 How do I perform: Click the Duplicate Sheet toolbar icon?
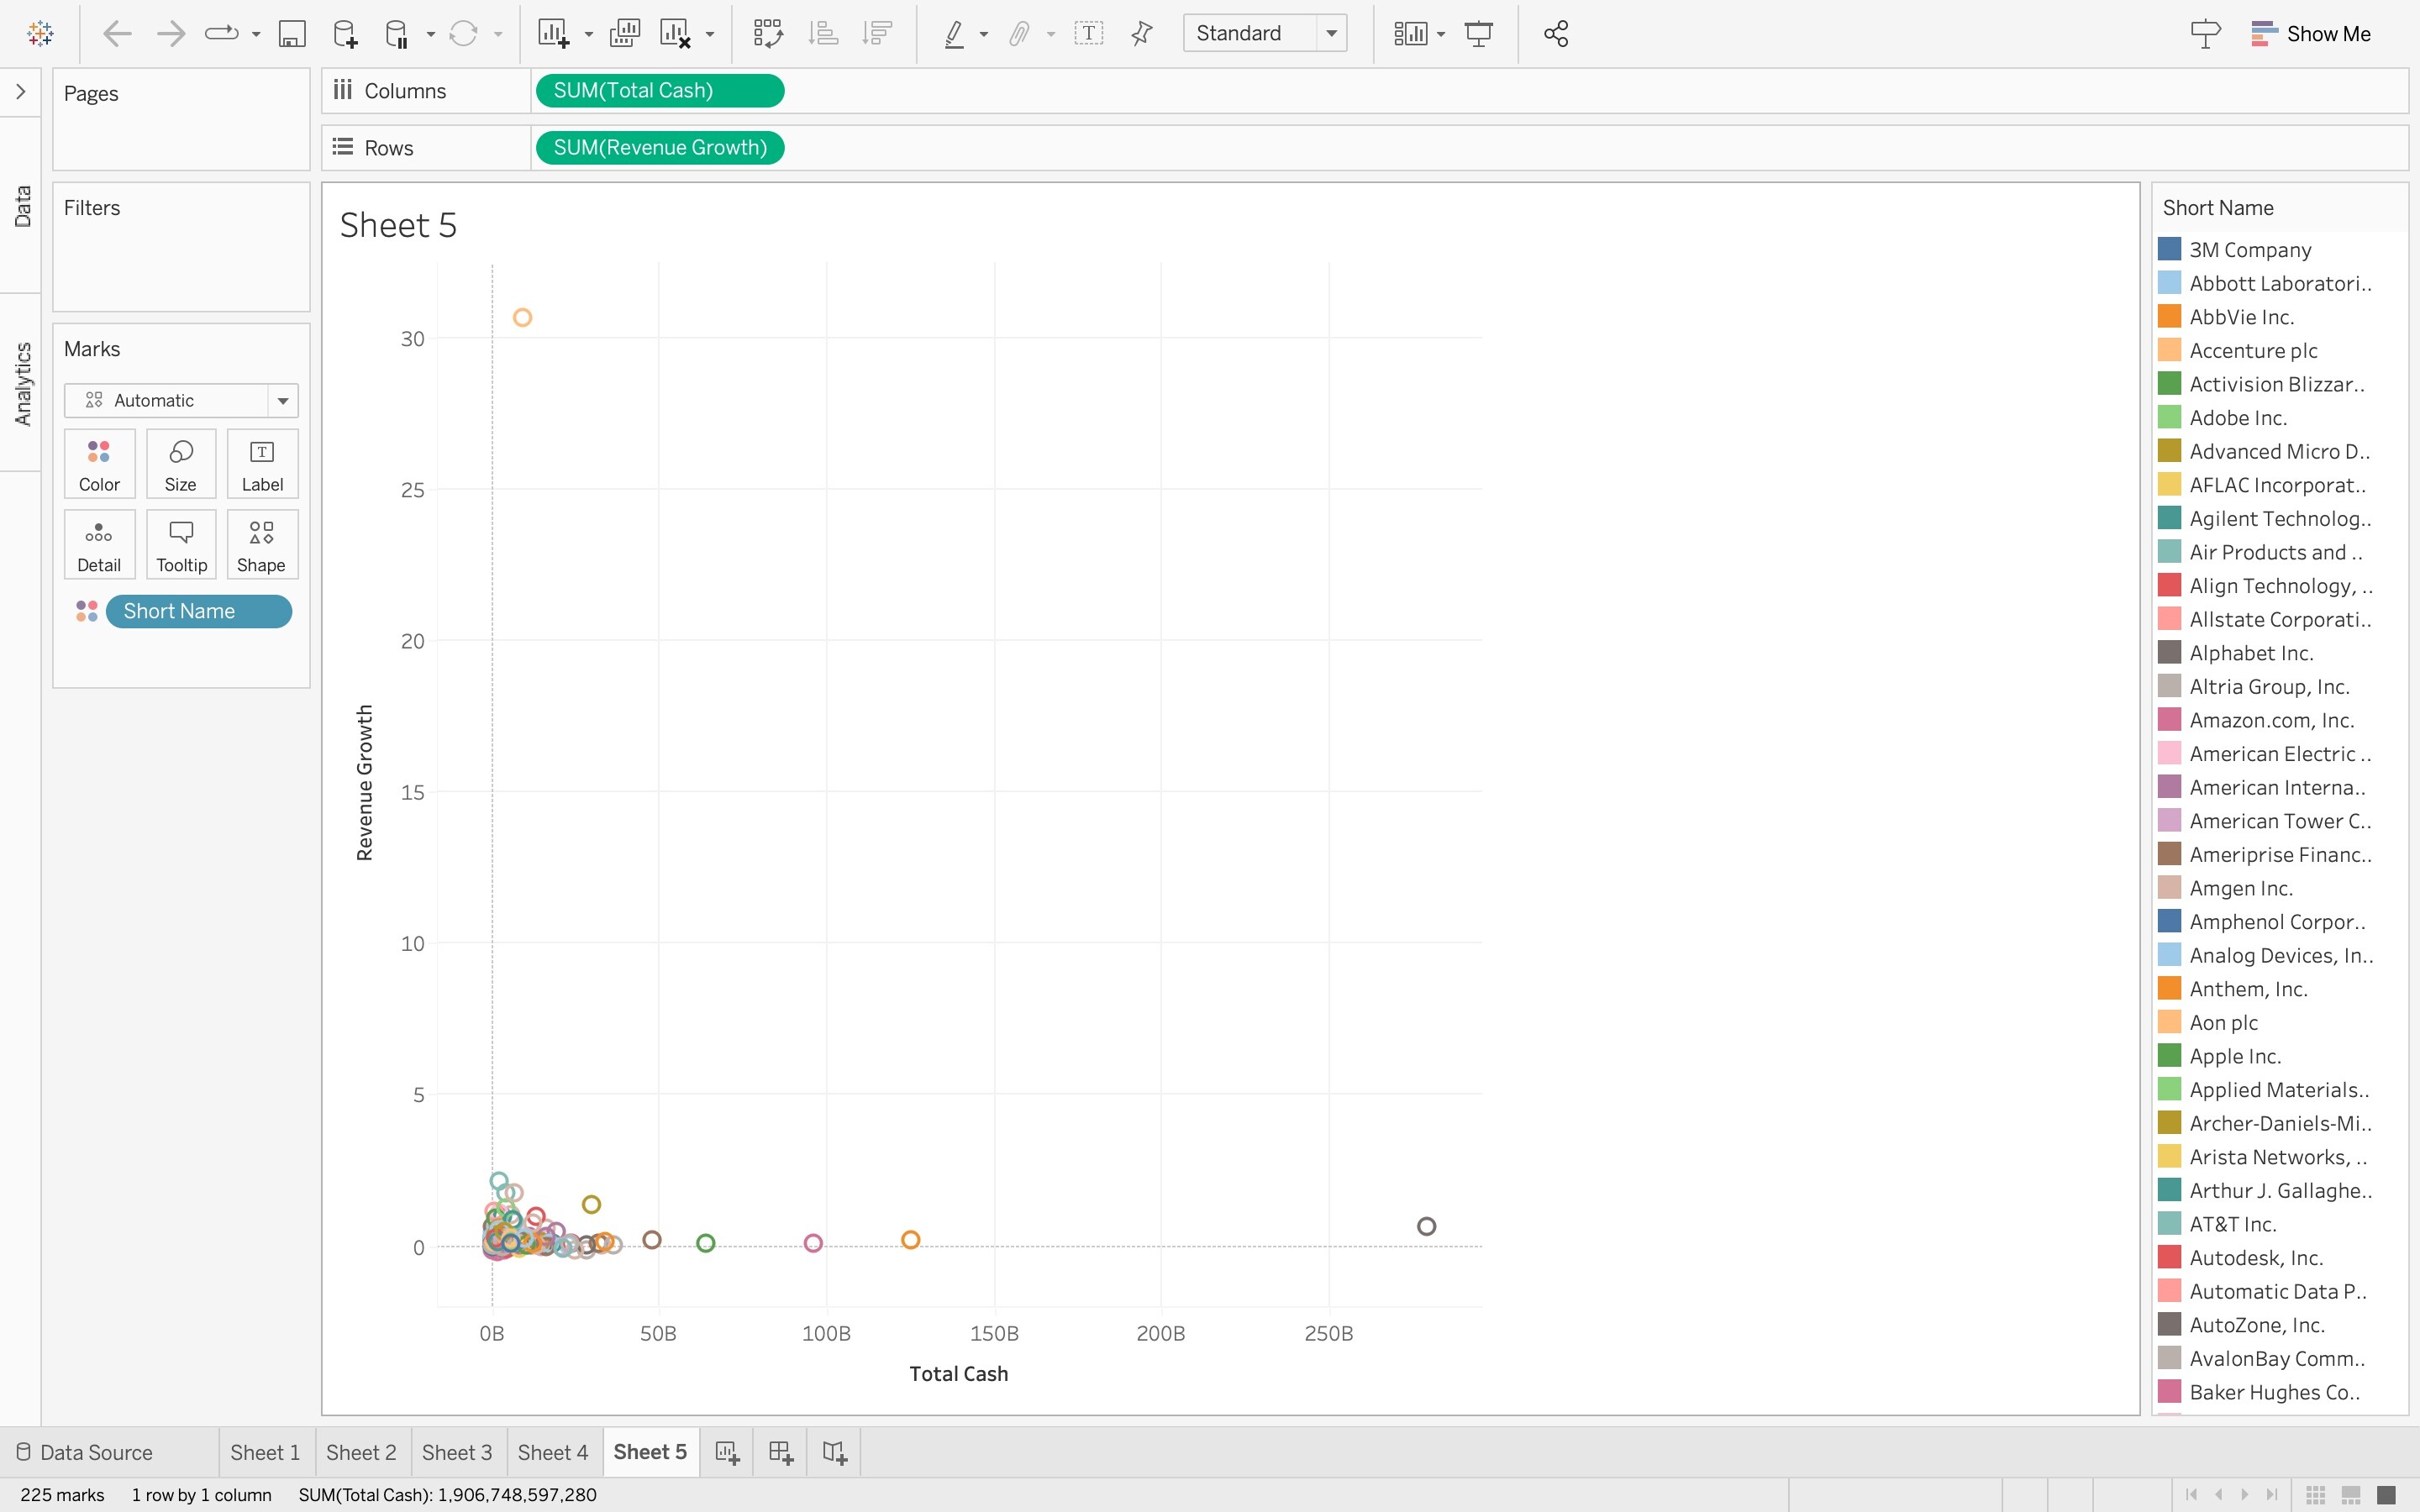625,34
